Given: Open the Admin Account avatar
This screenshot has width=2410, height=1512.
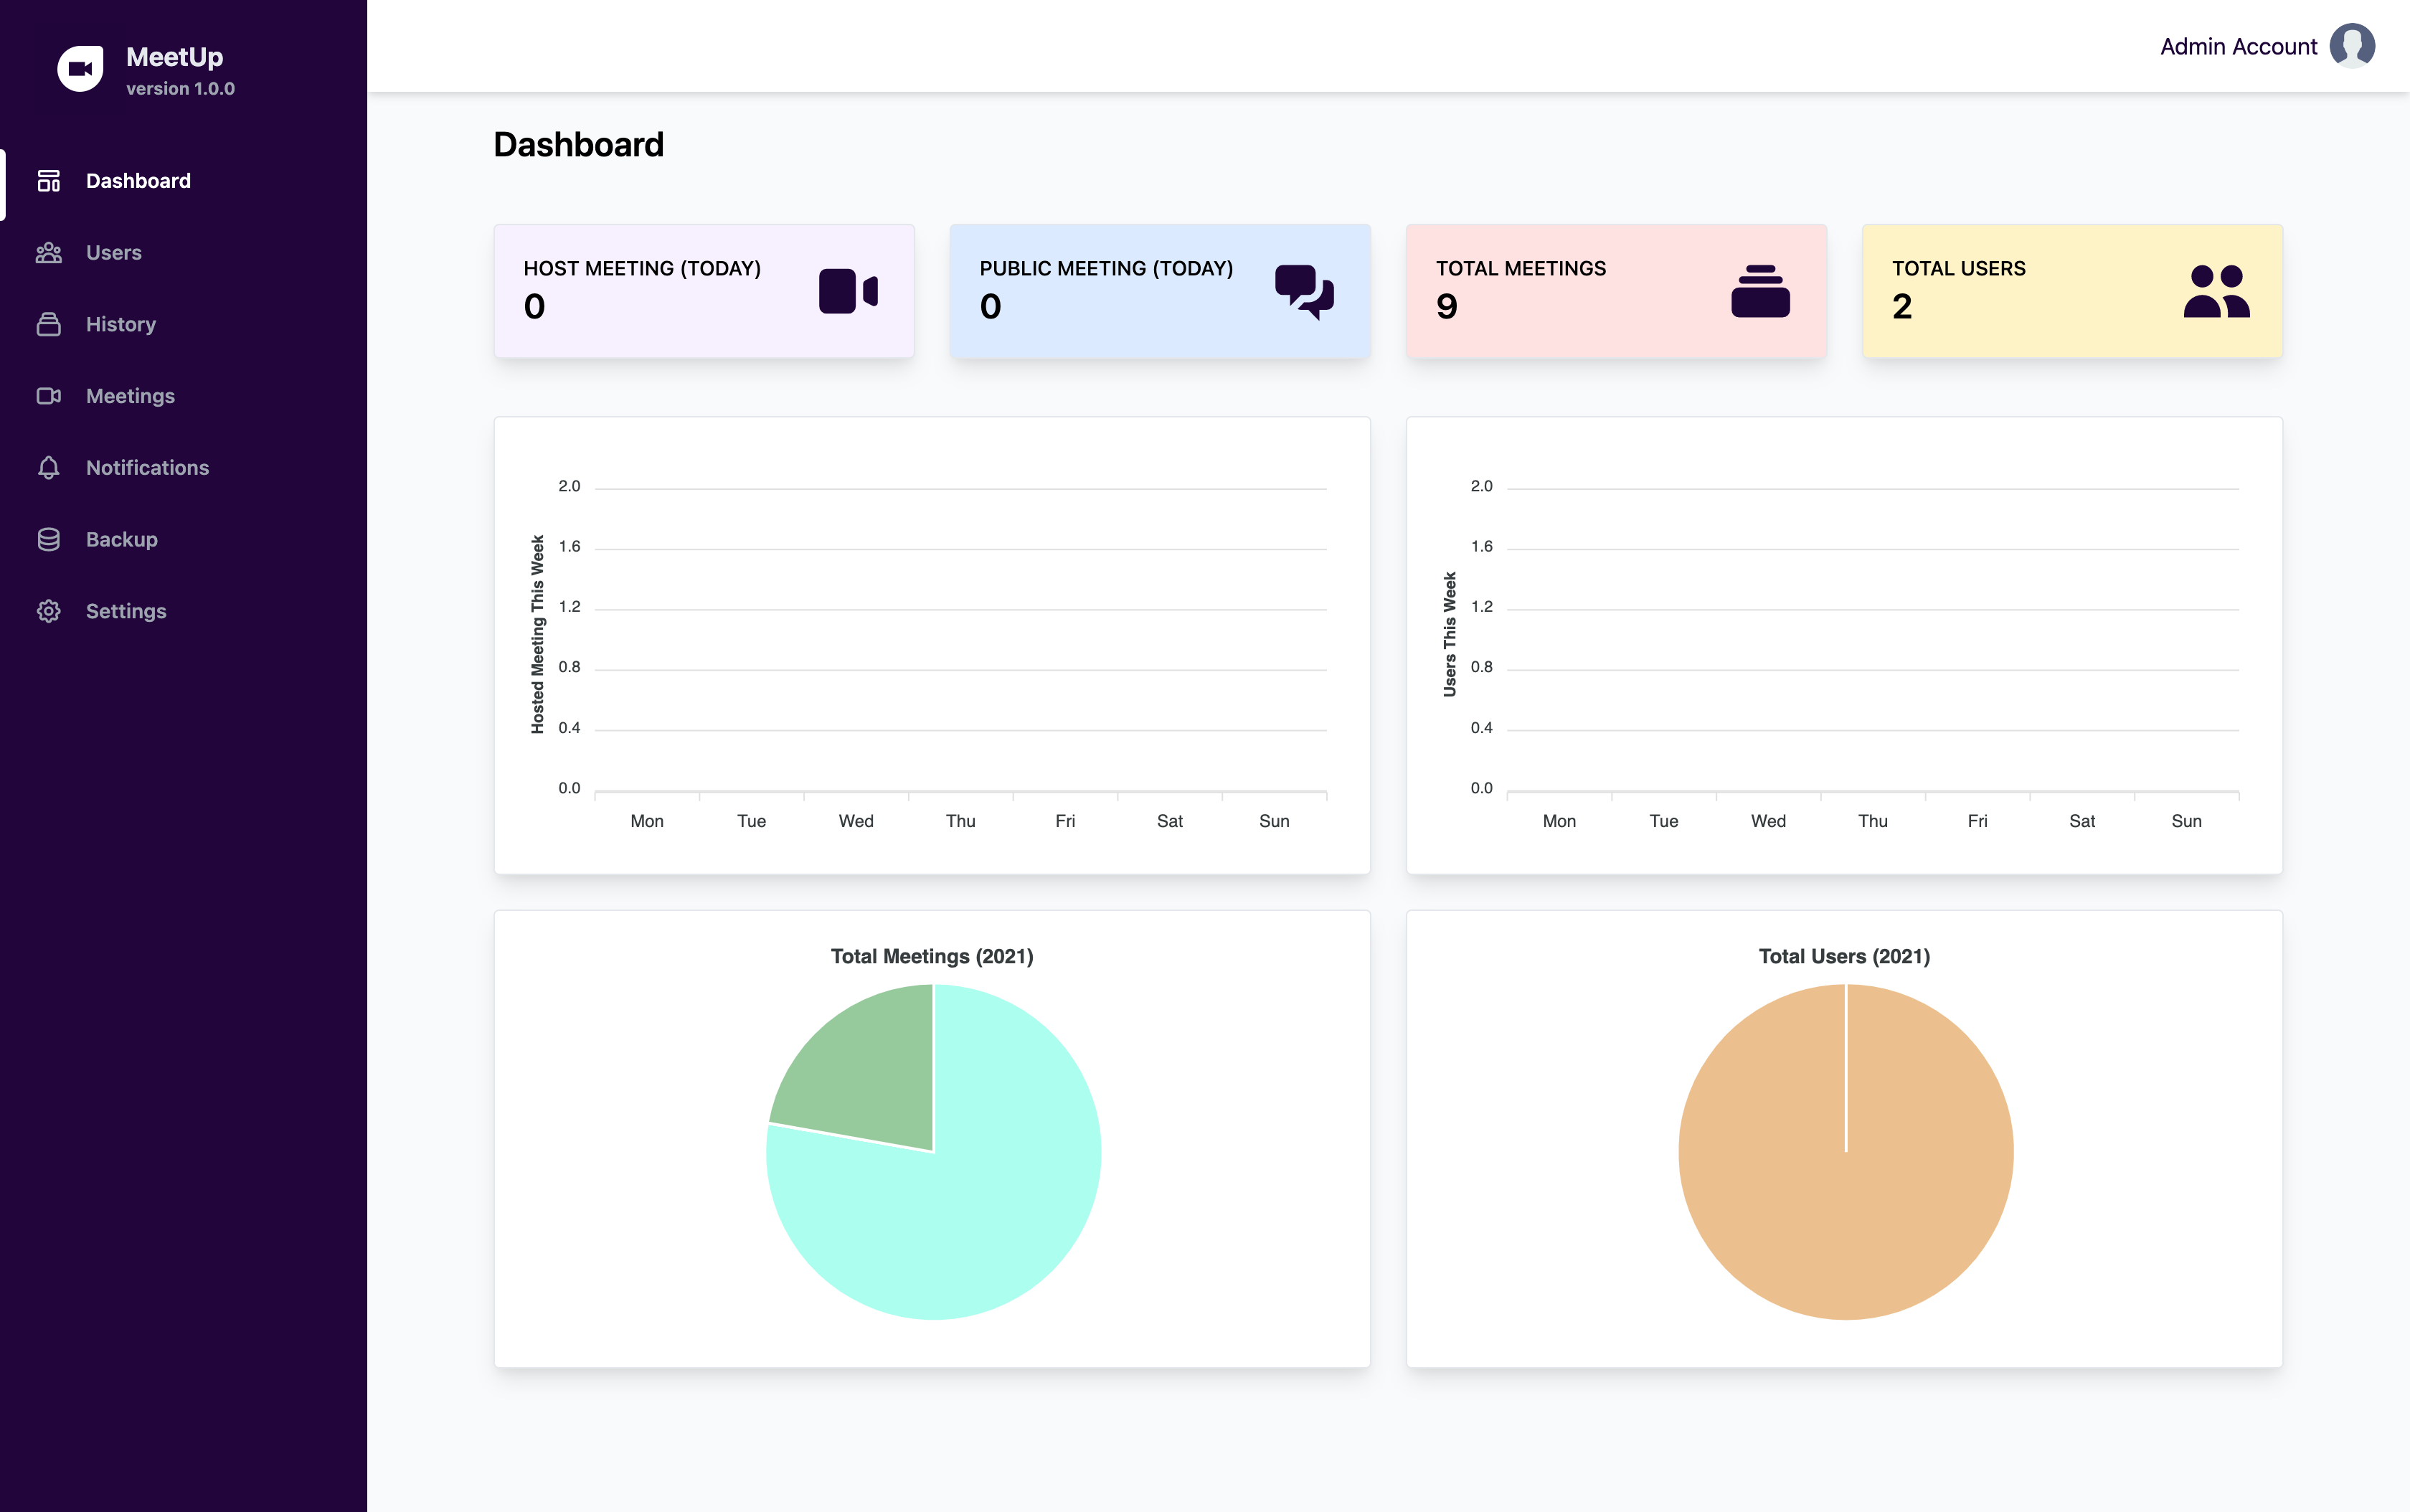Looking at the screenshot, I should 2352,46.
